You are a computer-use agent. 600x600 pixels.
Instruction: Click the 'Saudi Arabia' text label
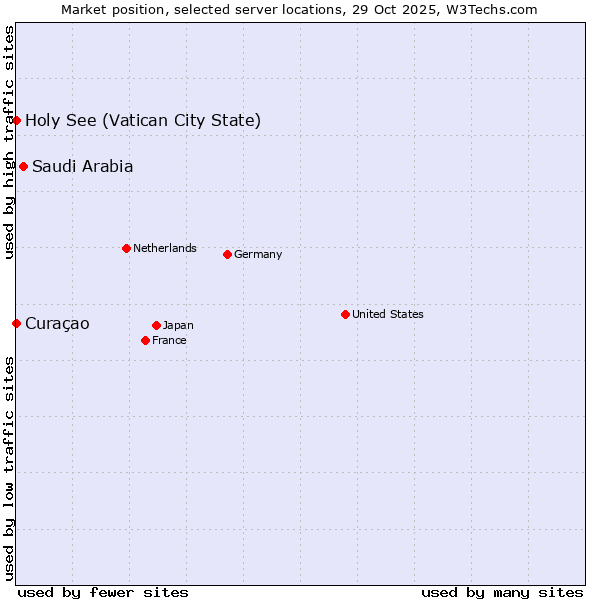click(82, 167)
